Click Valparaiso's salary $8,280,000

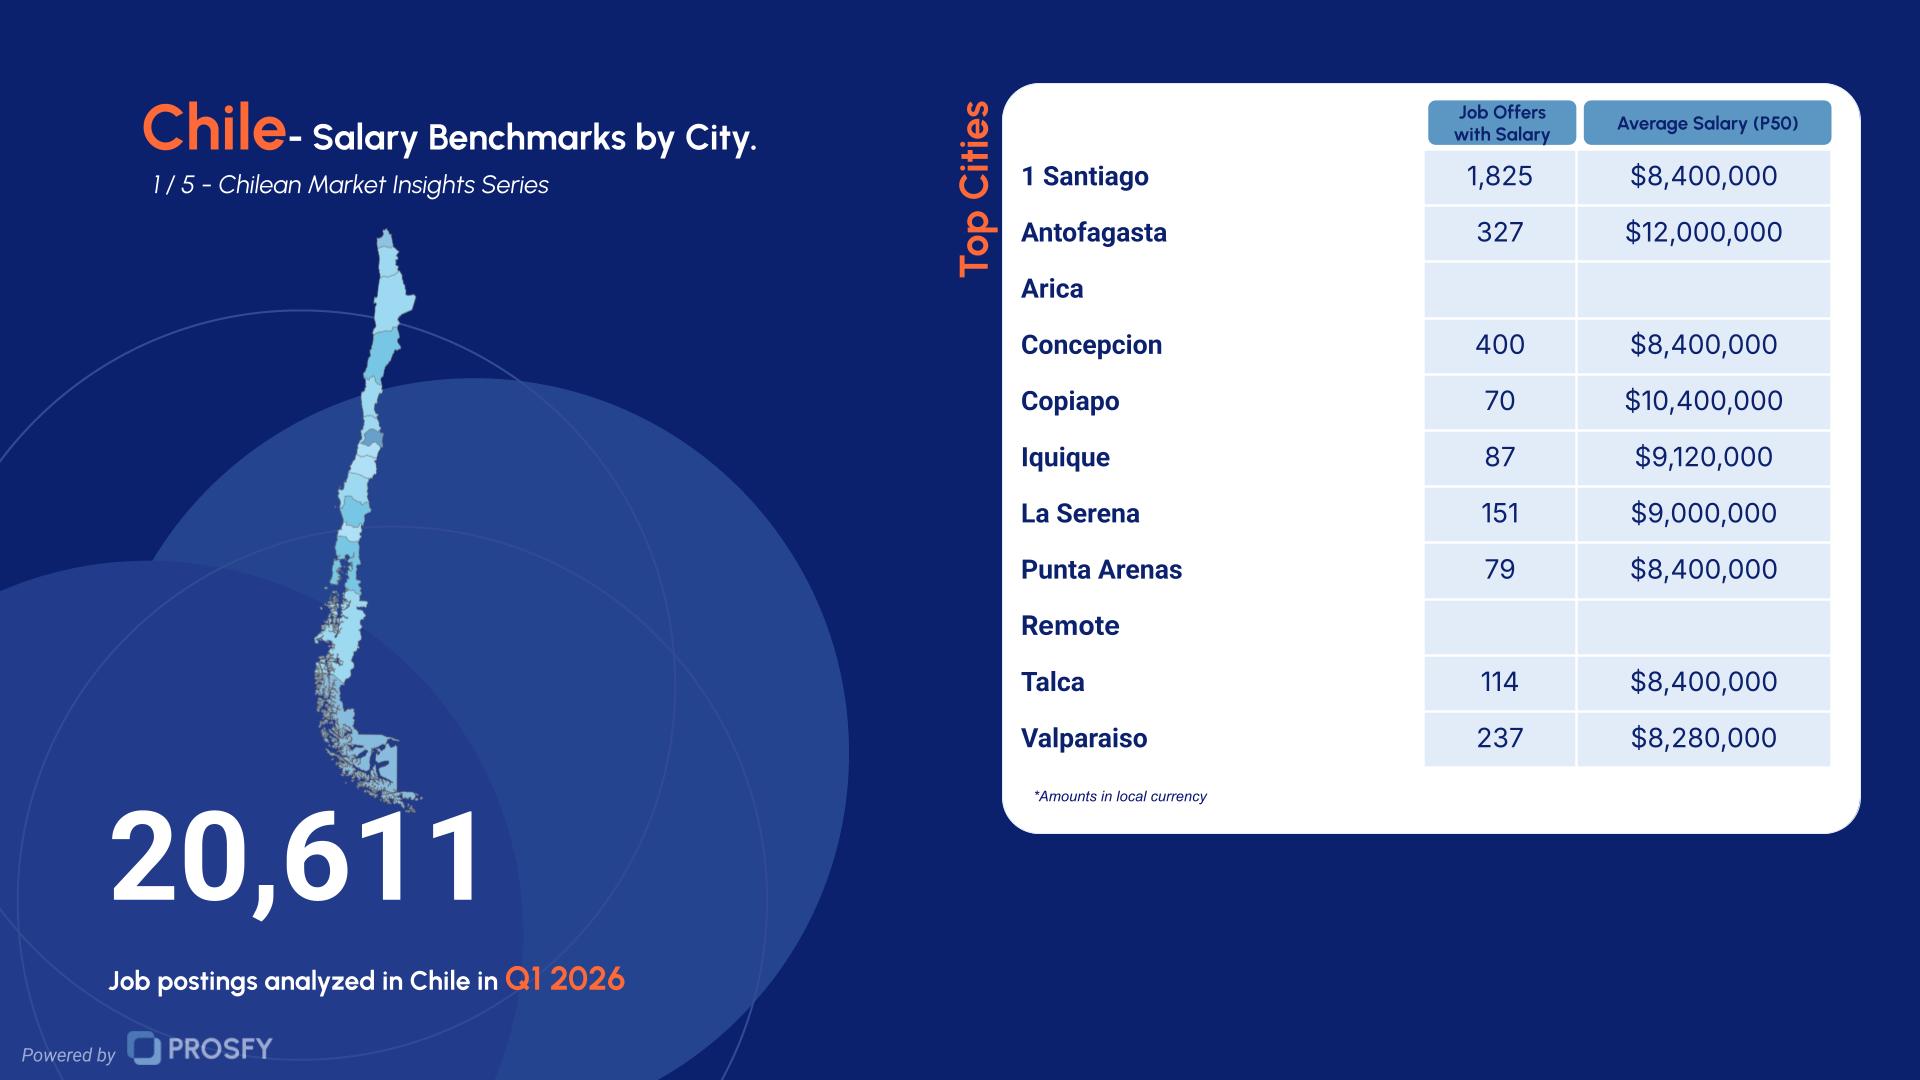(x=1703, y=738)
